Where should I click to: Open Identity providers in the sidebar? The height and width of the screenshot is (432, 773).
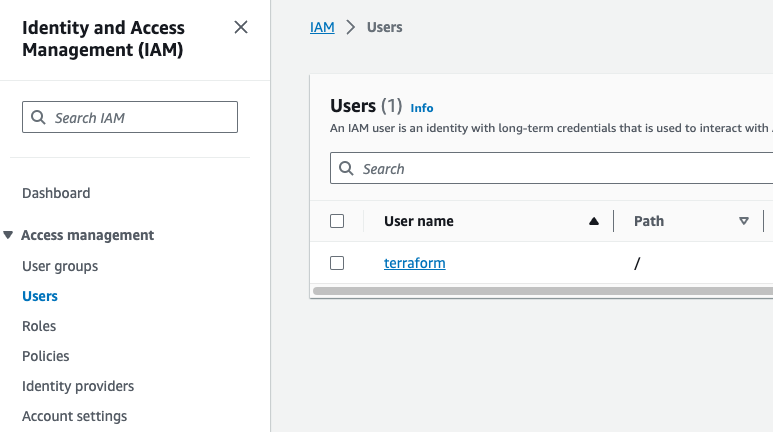coord(78,386)
